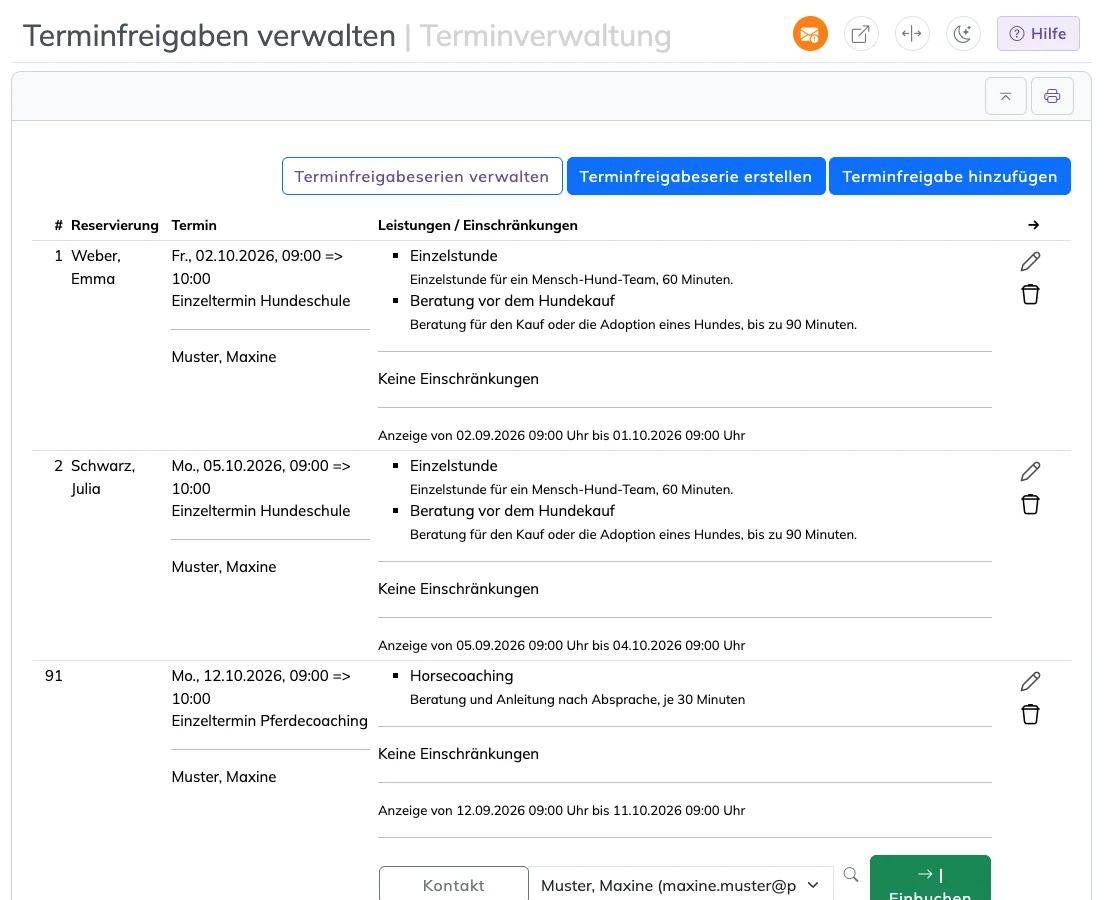
Task: Click the contact search magnifier icon
Action: click(851, 875)
